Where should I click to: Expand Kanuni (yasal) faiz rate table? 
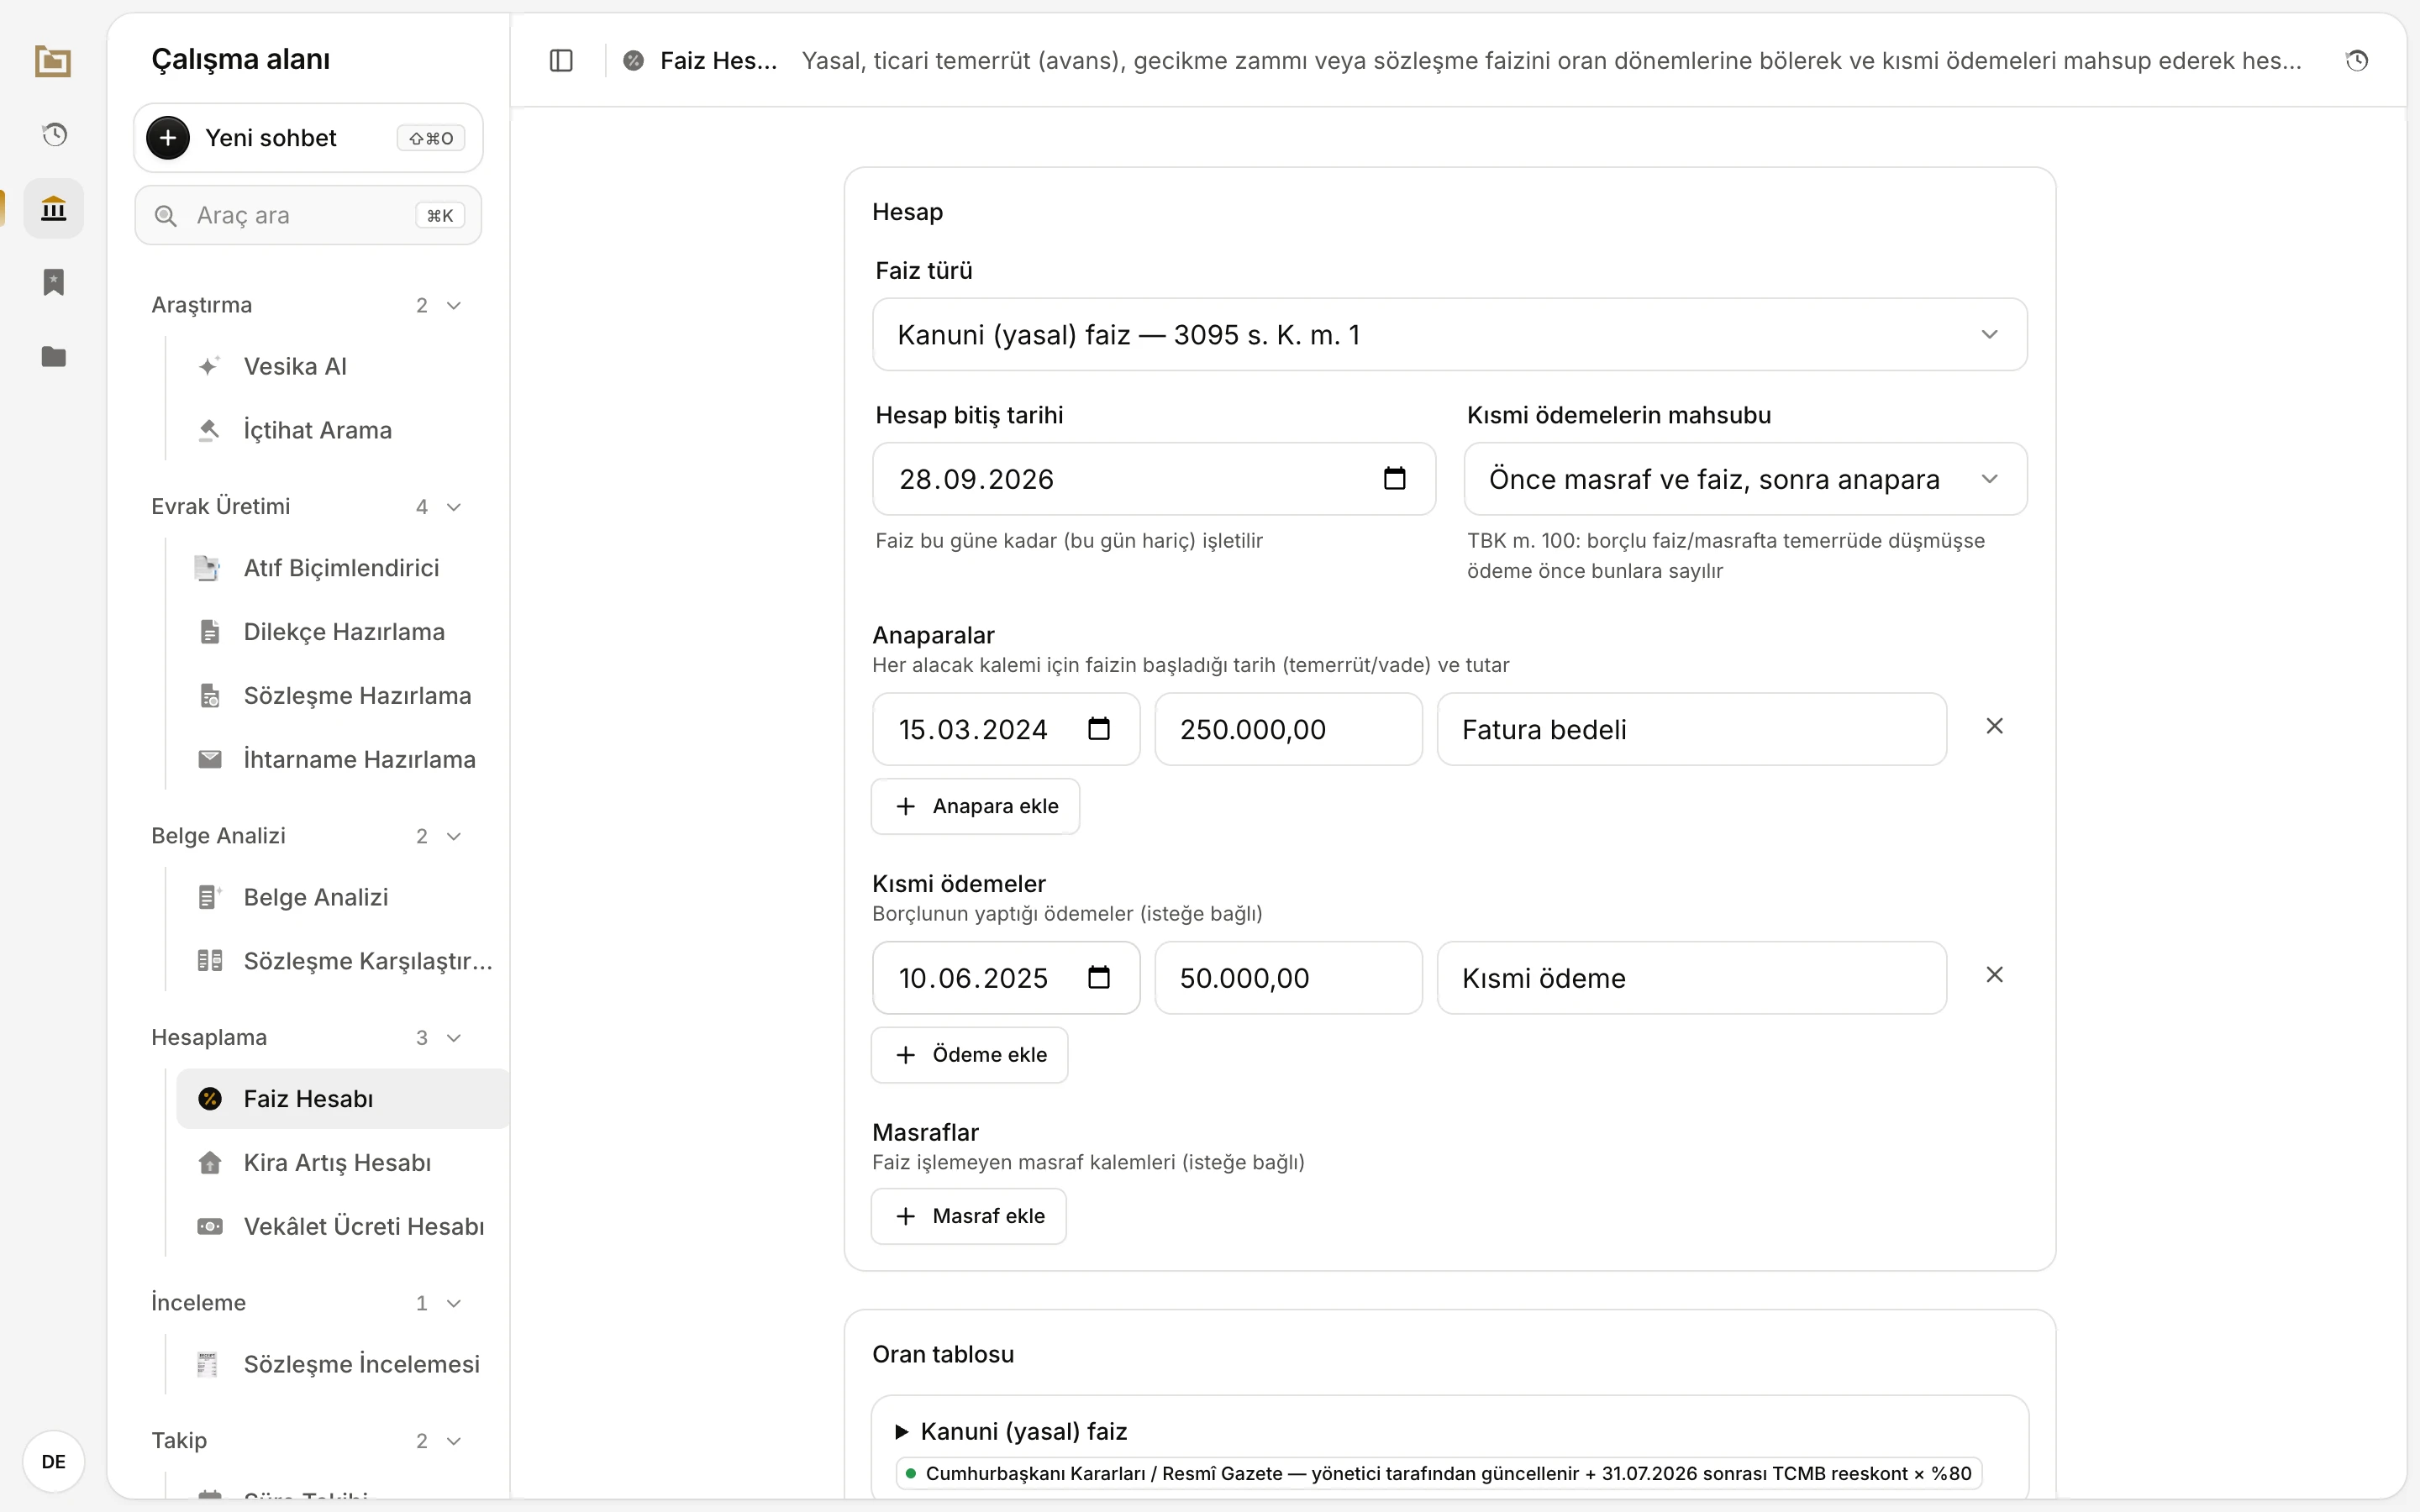click(x=1011, y=1431)
